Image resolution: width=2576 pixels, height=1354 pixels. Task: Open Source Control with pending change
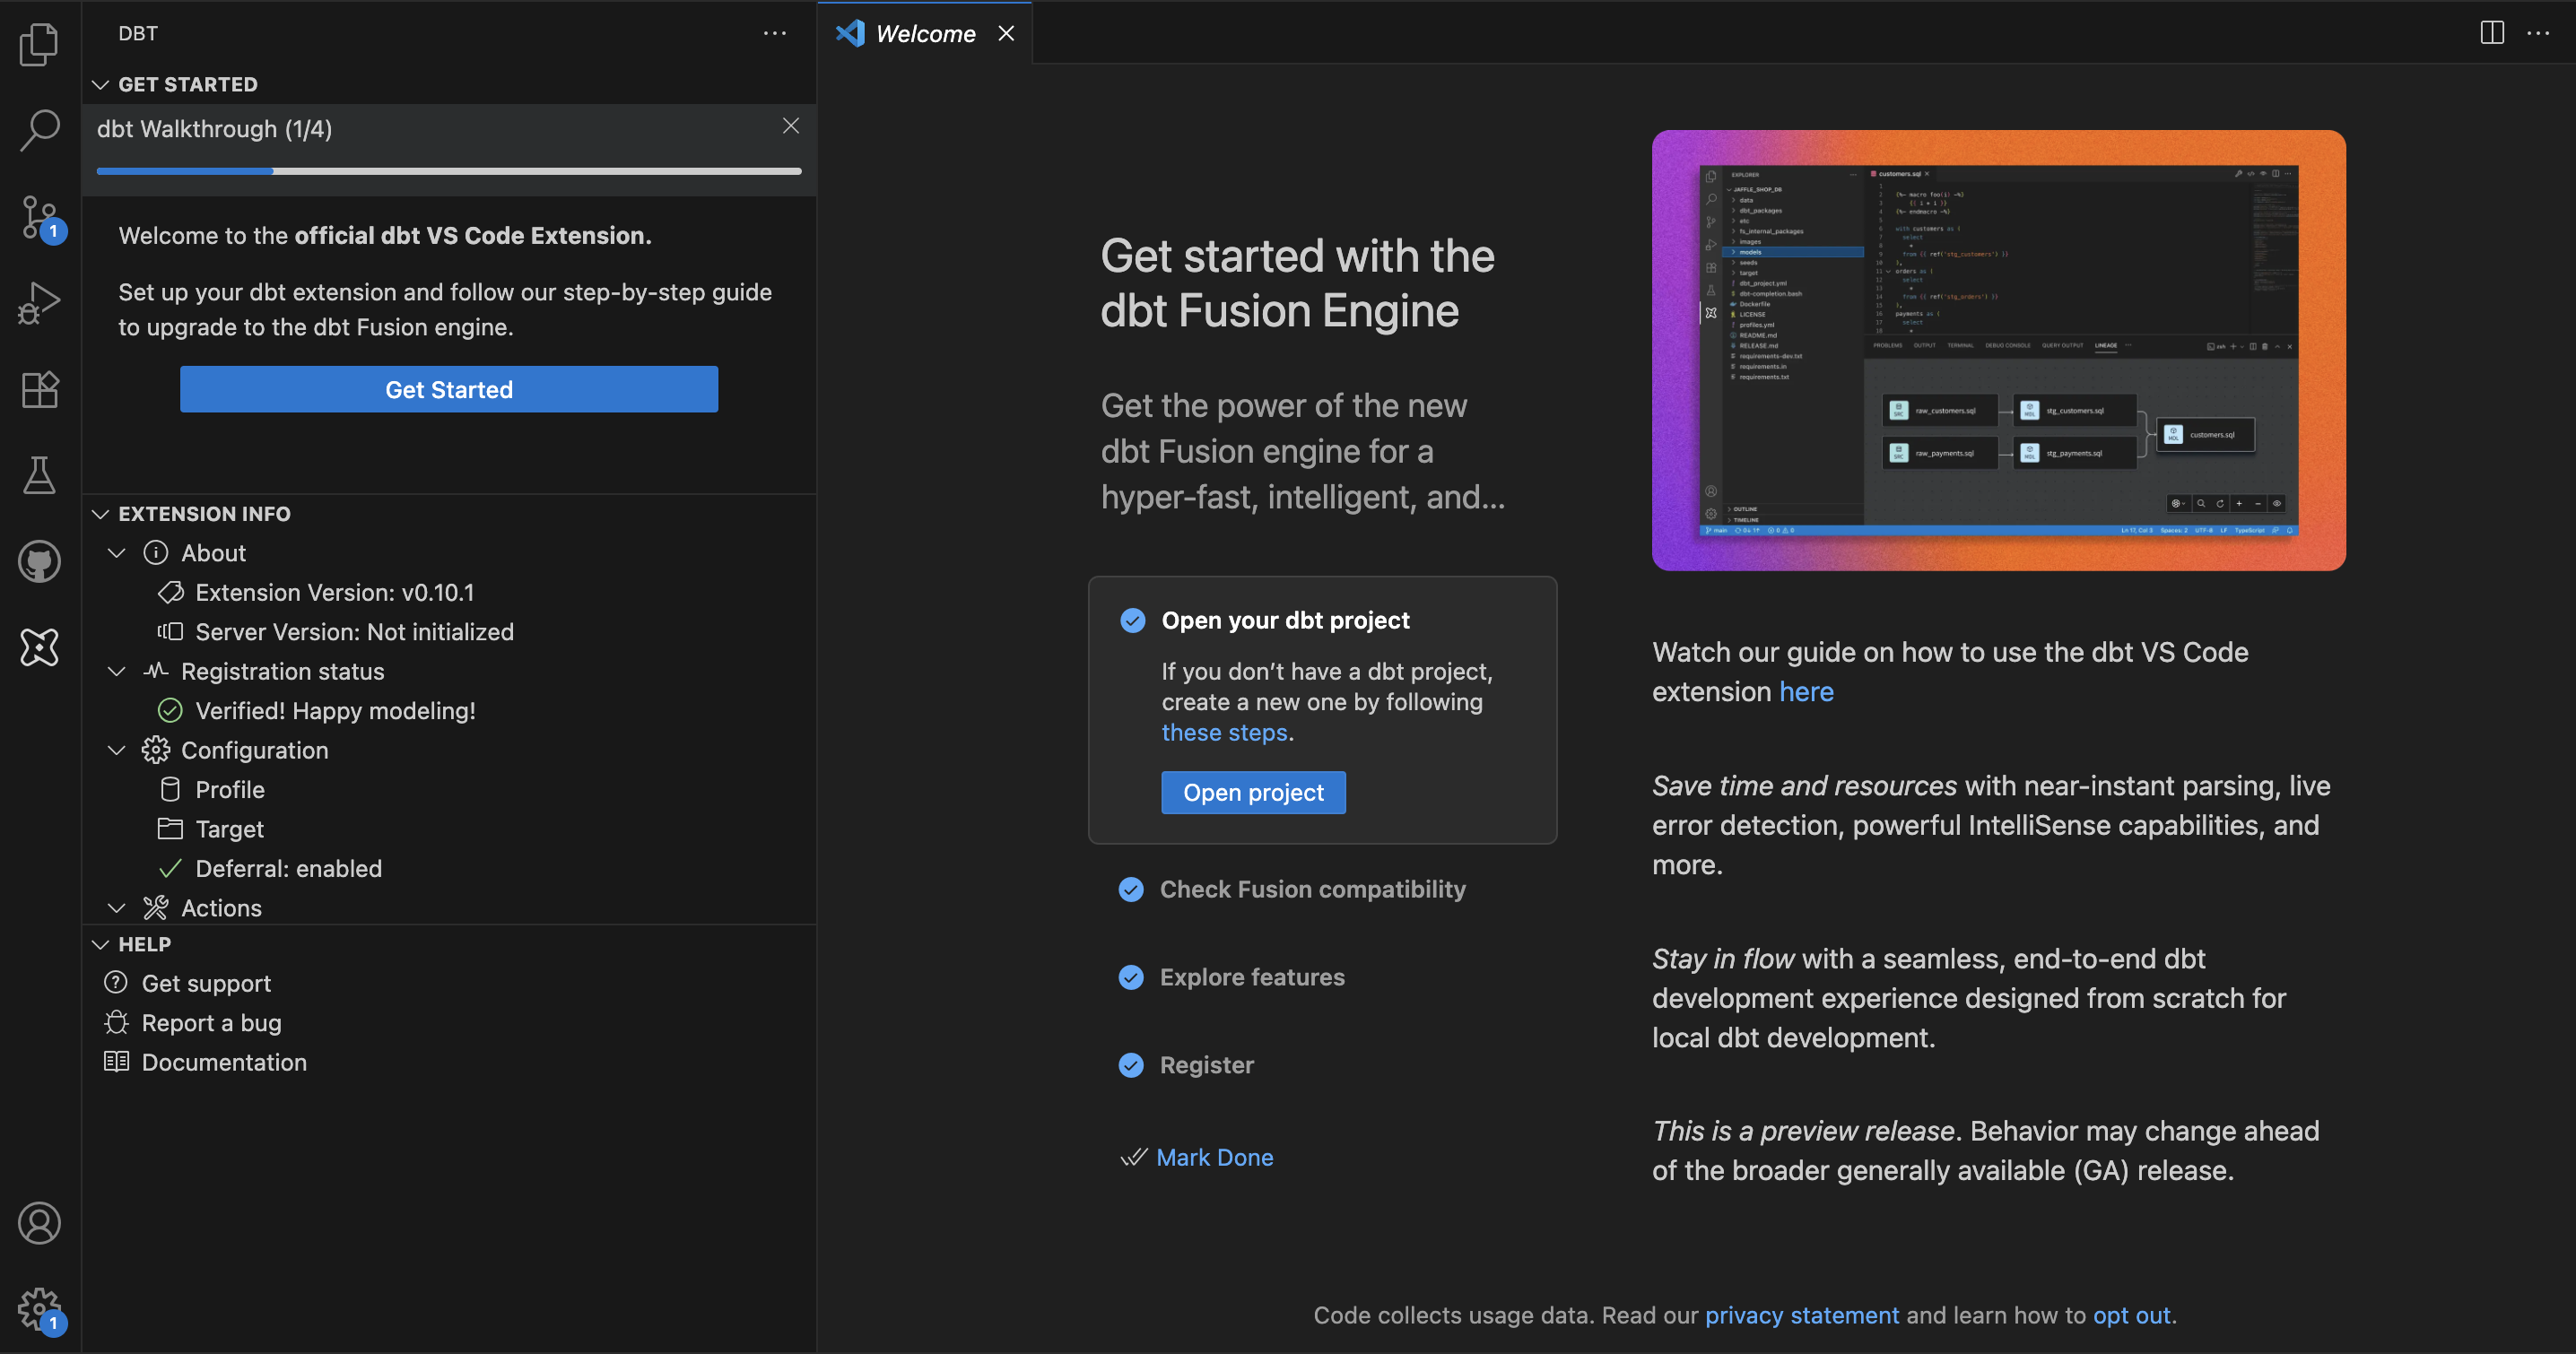39,216
